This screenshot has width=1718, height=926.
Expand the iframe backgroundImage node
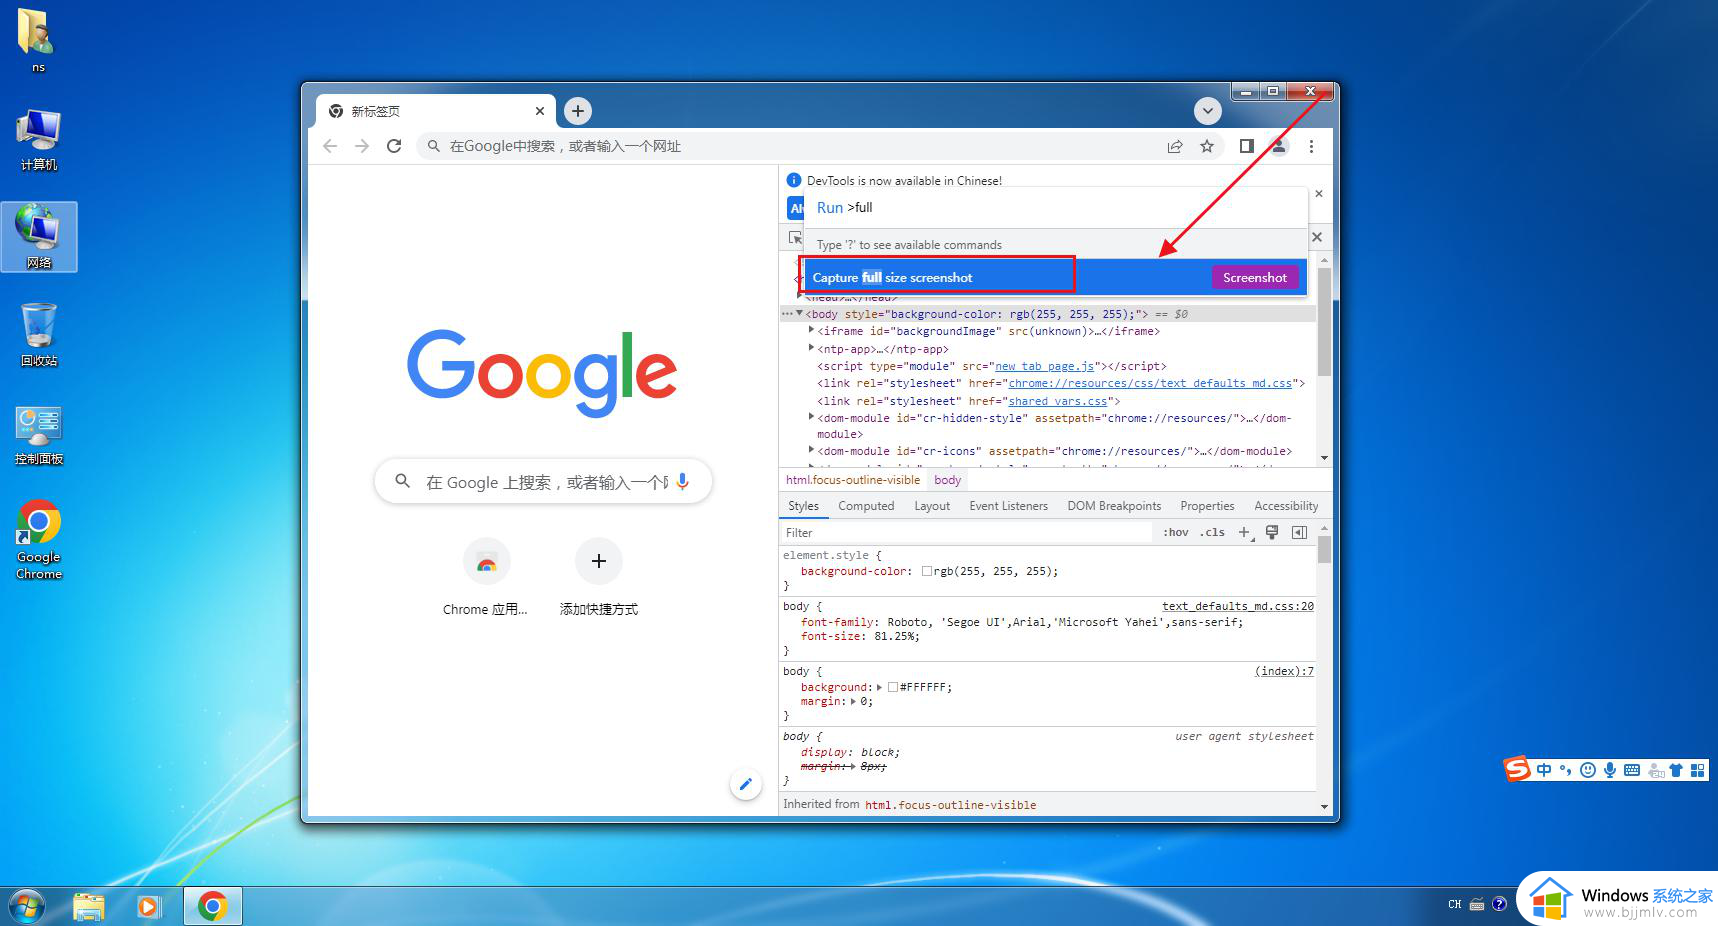[x=811, y=331]
